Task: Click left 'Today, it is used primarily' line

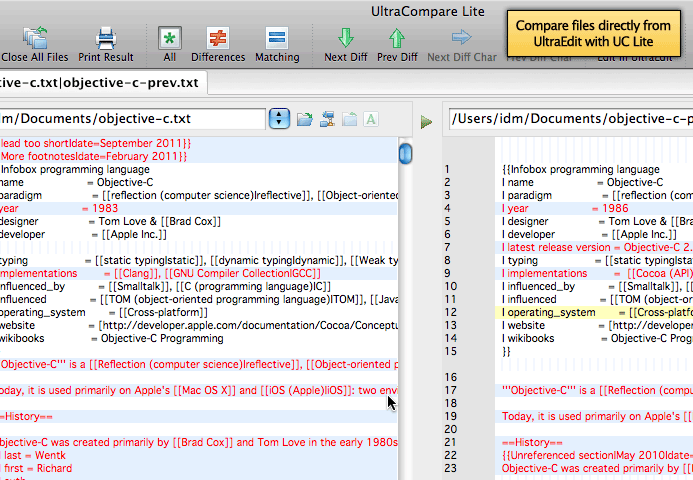Action: coord(199,391)
